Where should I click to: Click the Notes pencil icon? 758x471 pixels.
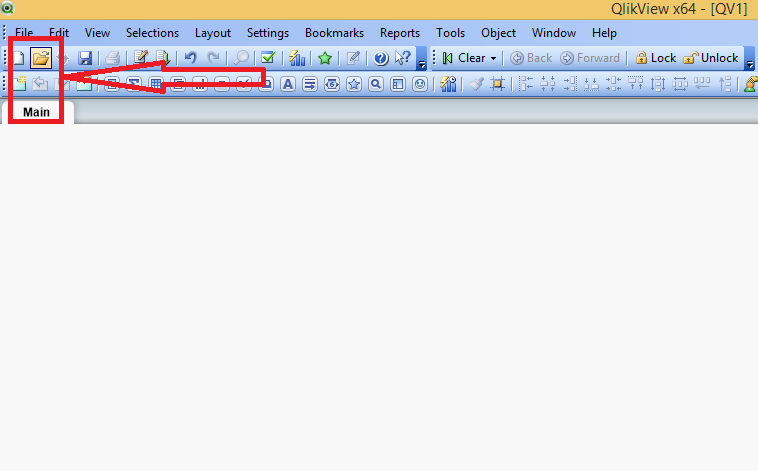(353, 59)
